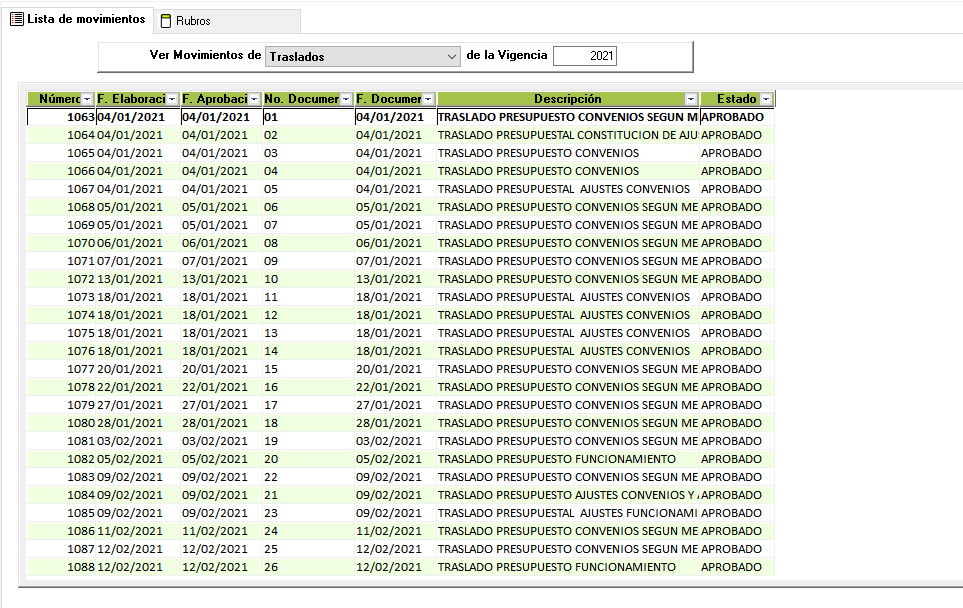
Task: Click the Lista de movimientos tab icon
Action: (x=17, y=20)
